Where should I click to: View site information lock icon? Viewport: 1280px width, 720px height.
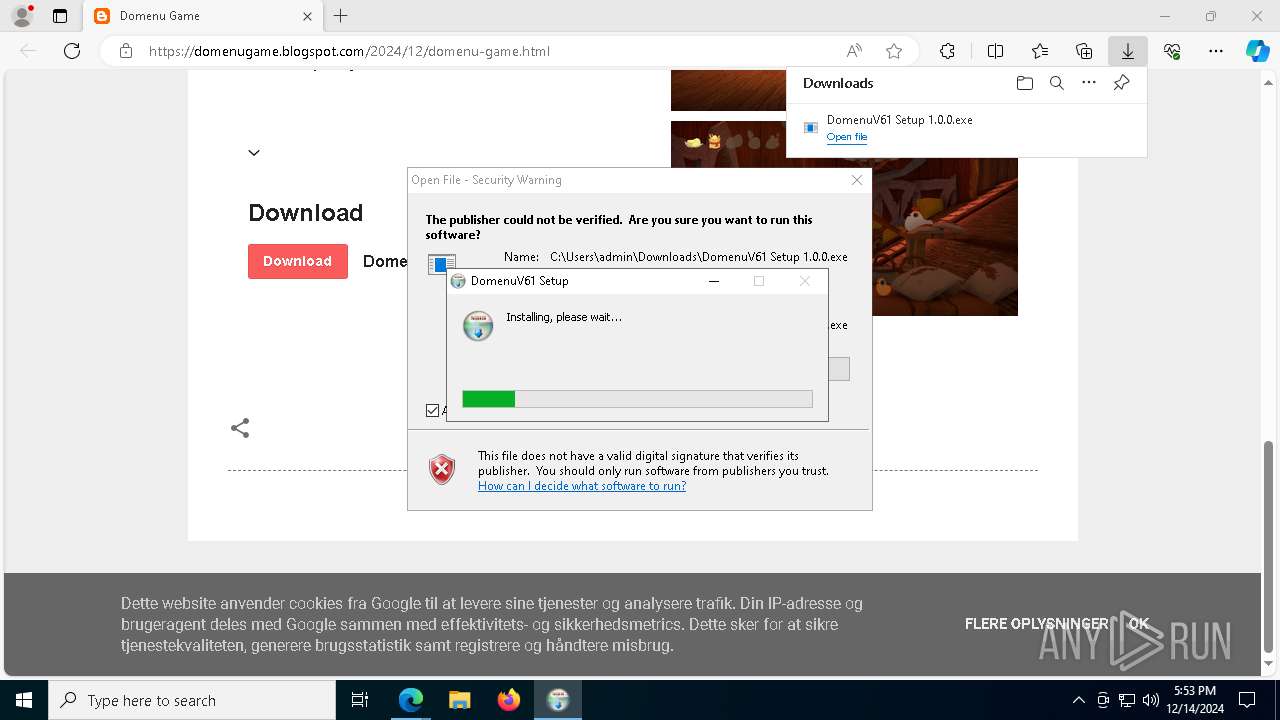[x=126, y=51]
